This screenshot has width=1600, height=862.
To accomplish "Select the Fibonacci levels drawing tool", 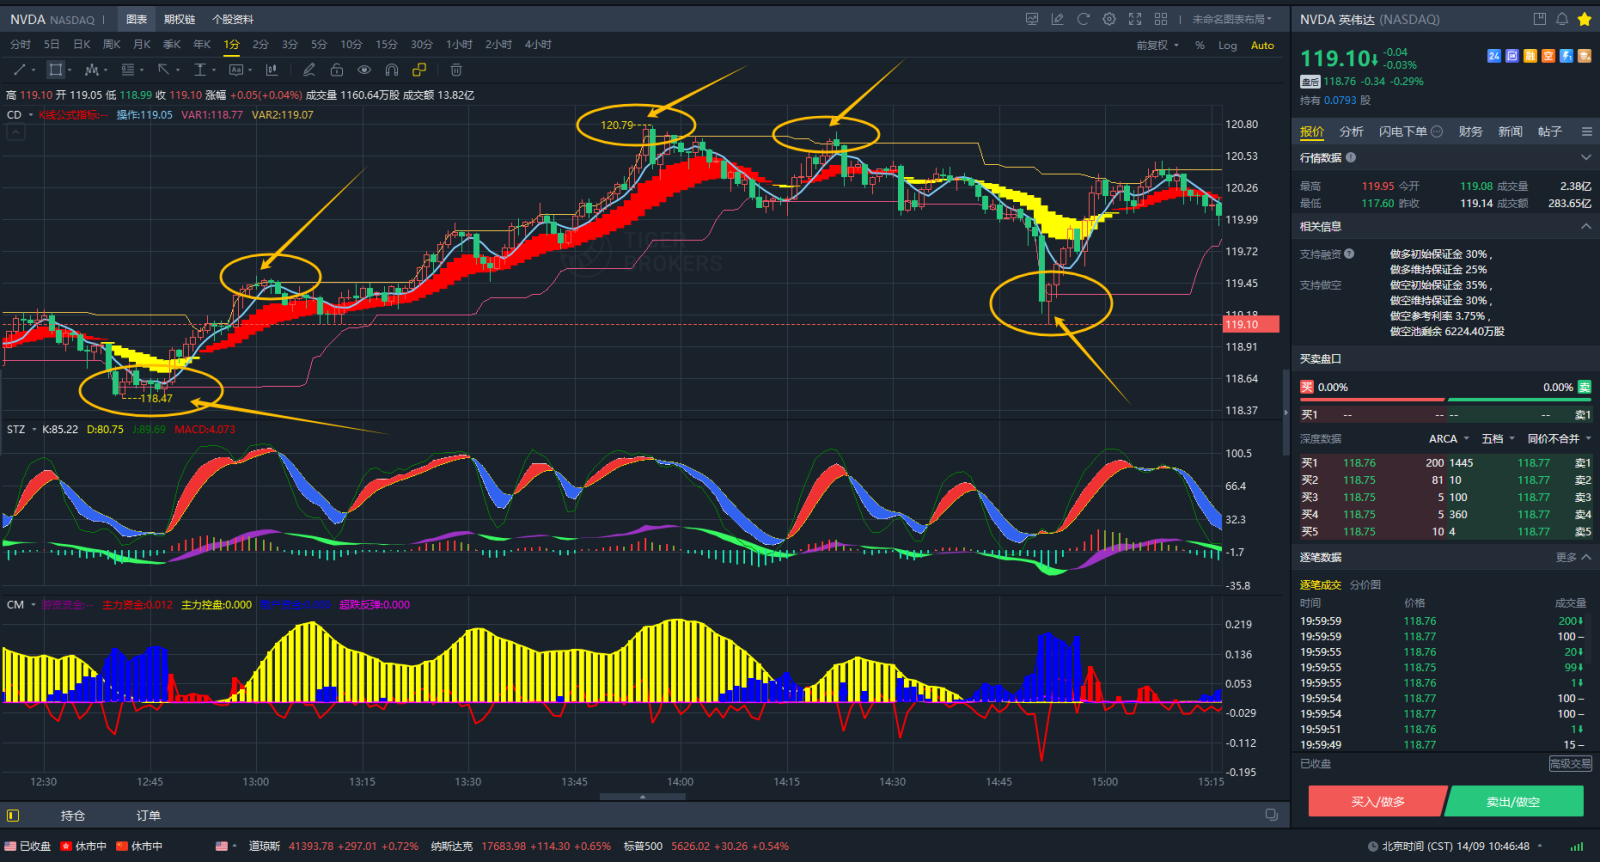I will 127,70.
